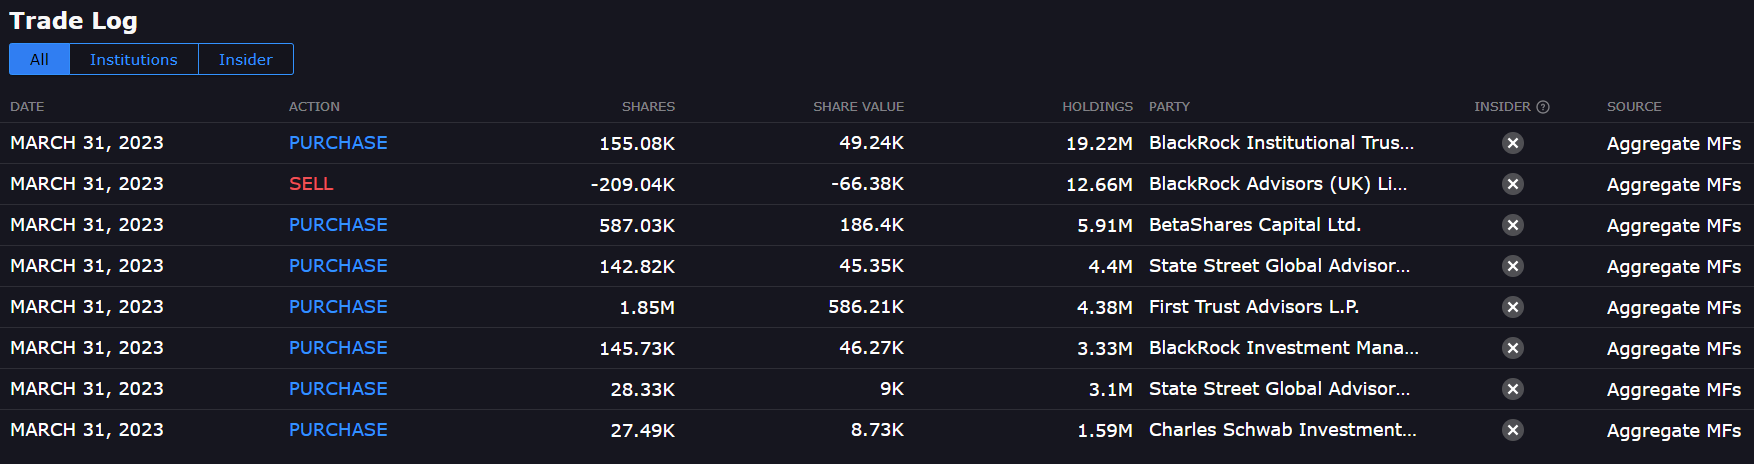
Task: Click insider X icon for Charles Schwab Investment row
Action: point(1513,430)
